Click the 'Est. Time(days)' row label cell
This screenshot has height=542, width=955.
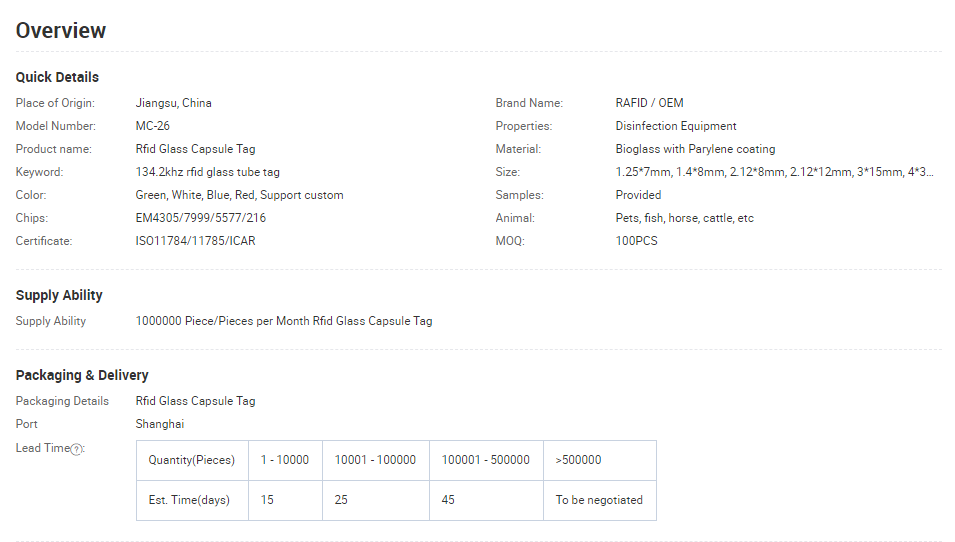(x=192, y=500)
